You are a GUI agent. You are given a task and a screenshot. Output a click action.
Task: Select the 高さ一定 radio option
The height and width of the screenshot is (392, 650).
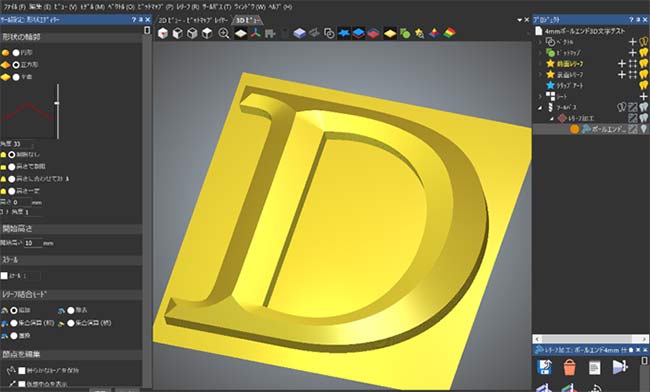pyautogui.click(x=12, y=191)
